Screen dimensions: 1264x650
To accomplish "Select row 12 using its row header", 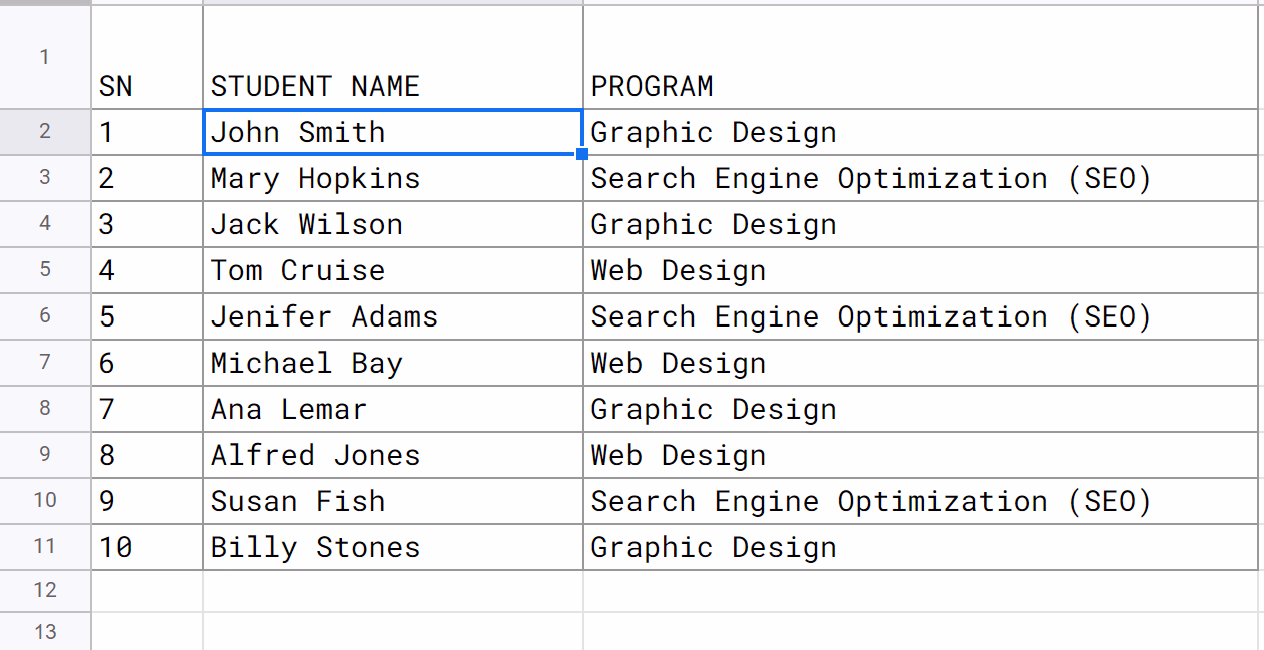I will pos(45,590).
